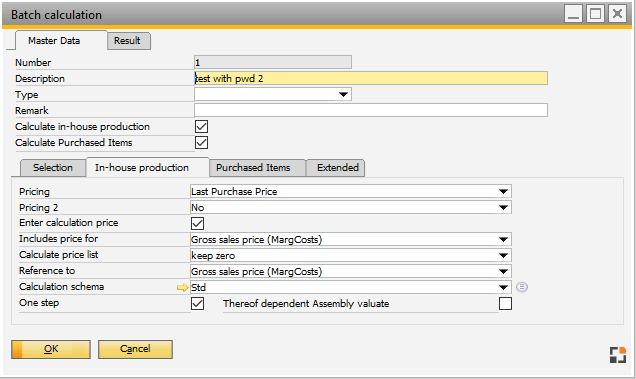Maximize the Batch calculation window
Image resolution: width=636 pixels, height=379 pixels.
click(595, 14)
